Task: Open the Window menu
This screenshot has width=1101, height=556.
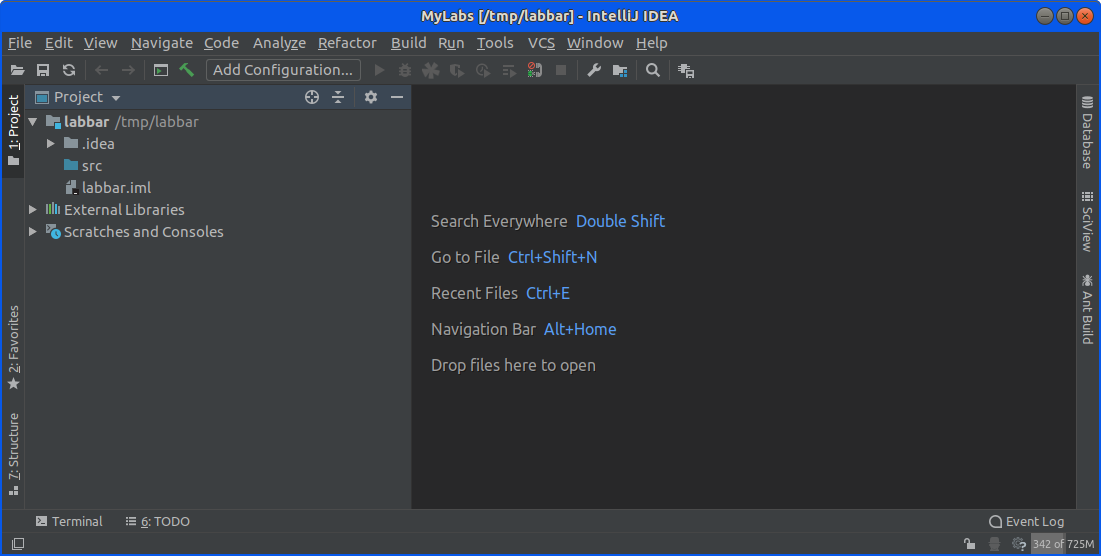Action: point(595,43)
